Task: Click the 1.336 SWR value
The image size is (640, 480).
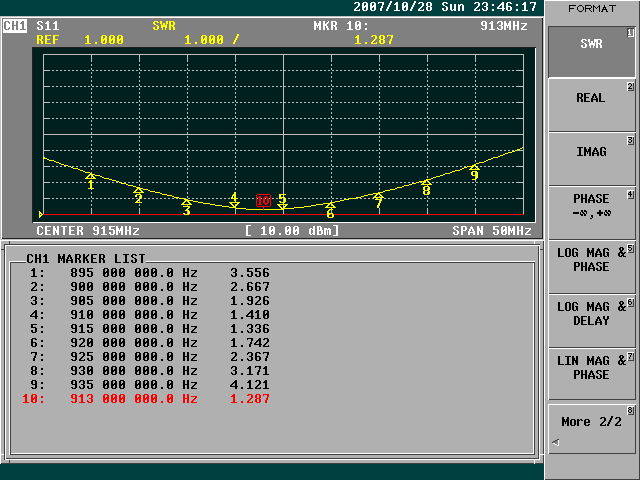Action: 250,329
